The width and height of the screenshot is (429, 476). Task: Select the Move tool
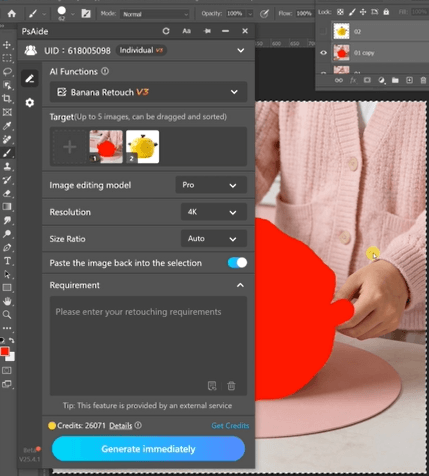pos(7,45)
